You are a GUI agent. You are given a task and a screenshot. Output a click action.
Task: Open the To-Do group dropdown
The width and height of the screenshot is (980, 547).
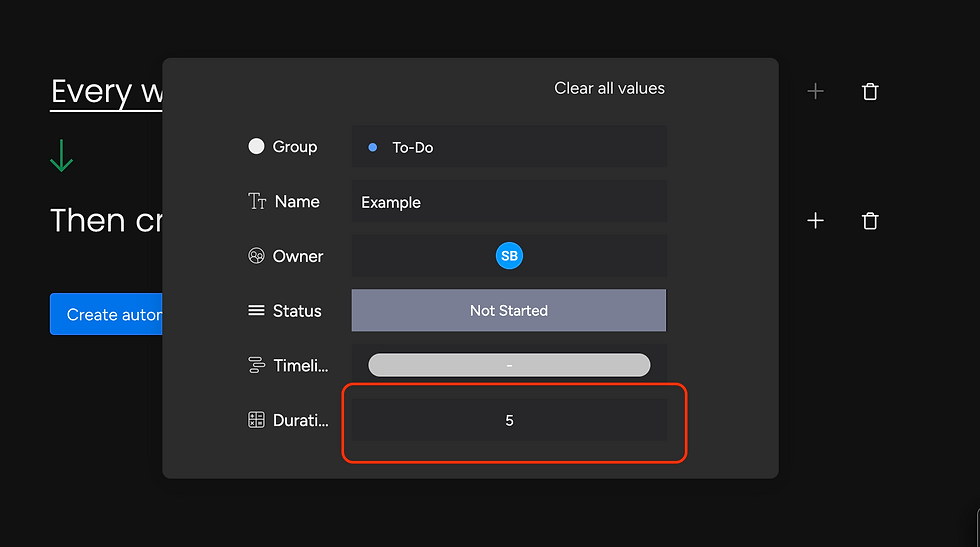[509, 147]
